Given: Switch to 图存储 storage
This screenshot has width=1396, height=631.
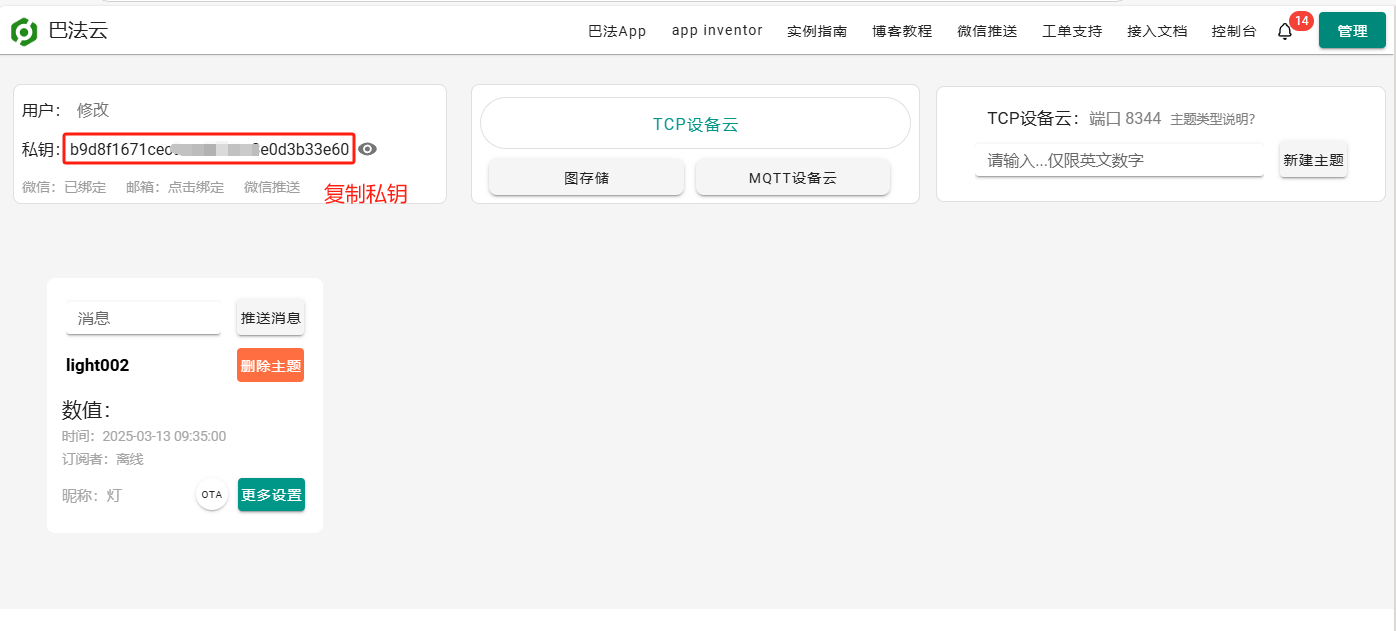Looking at the screenshot, I should pos(586,178).
